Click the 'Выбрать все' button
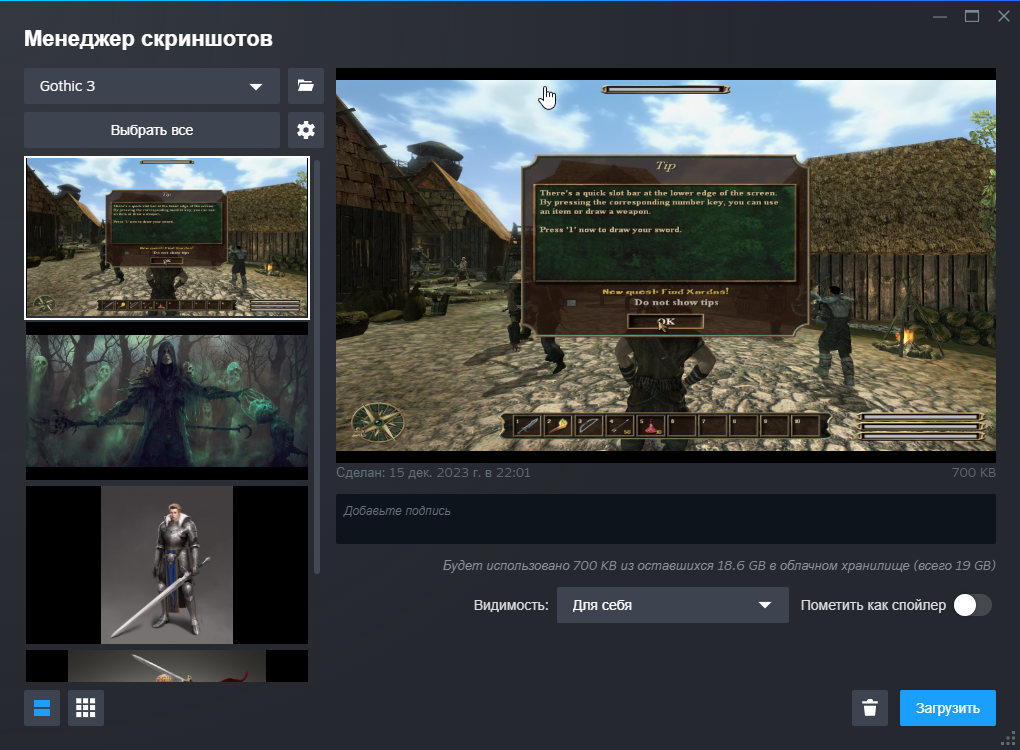 pyautogui.click(x=152, y=130)
